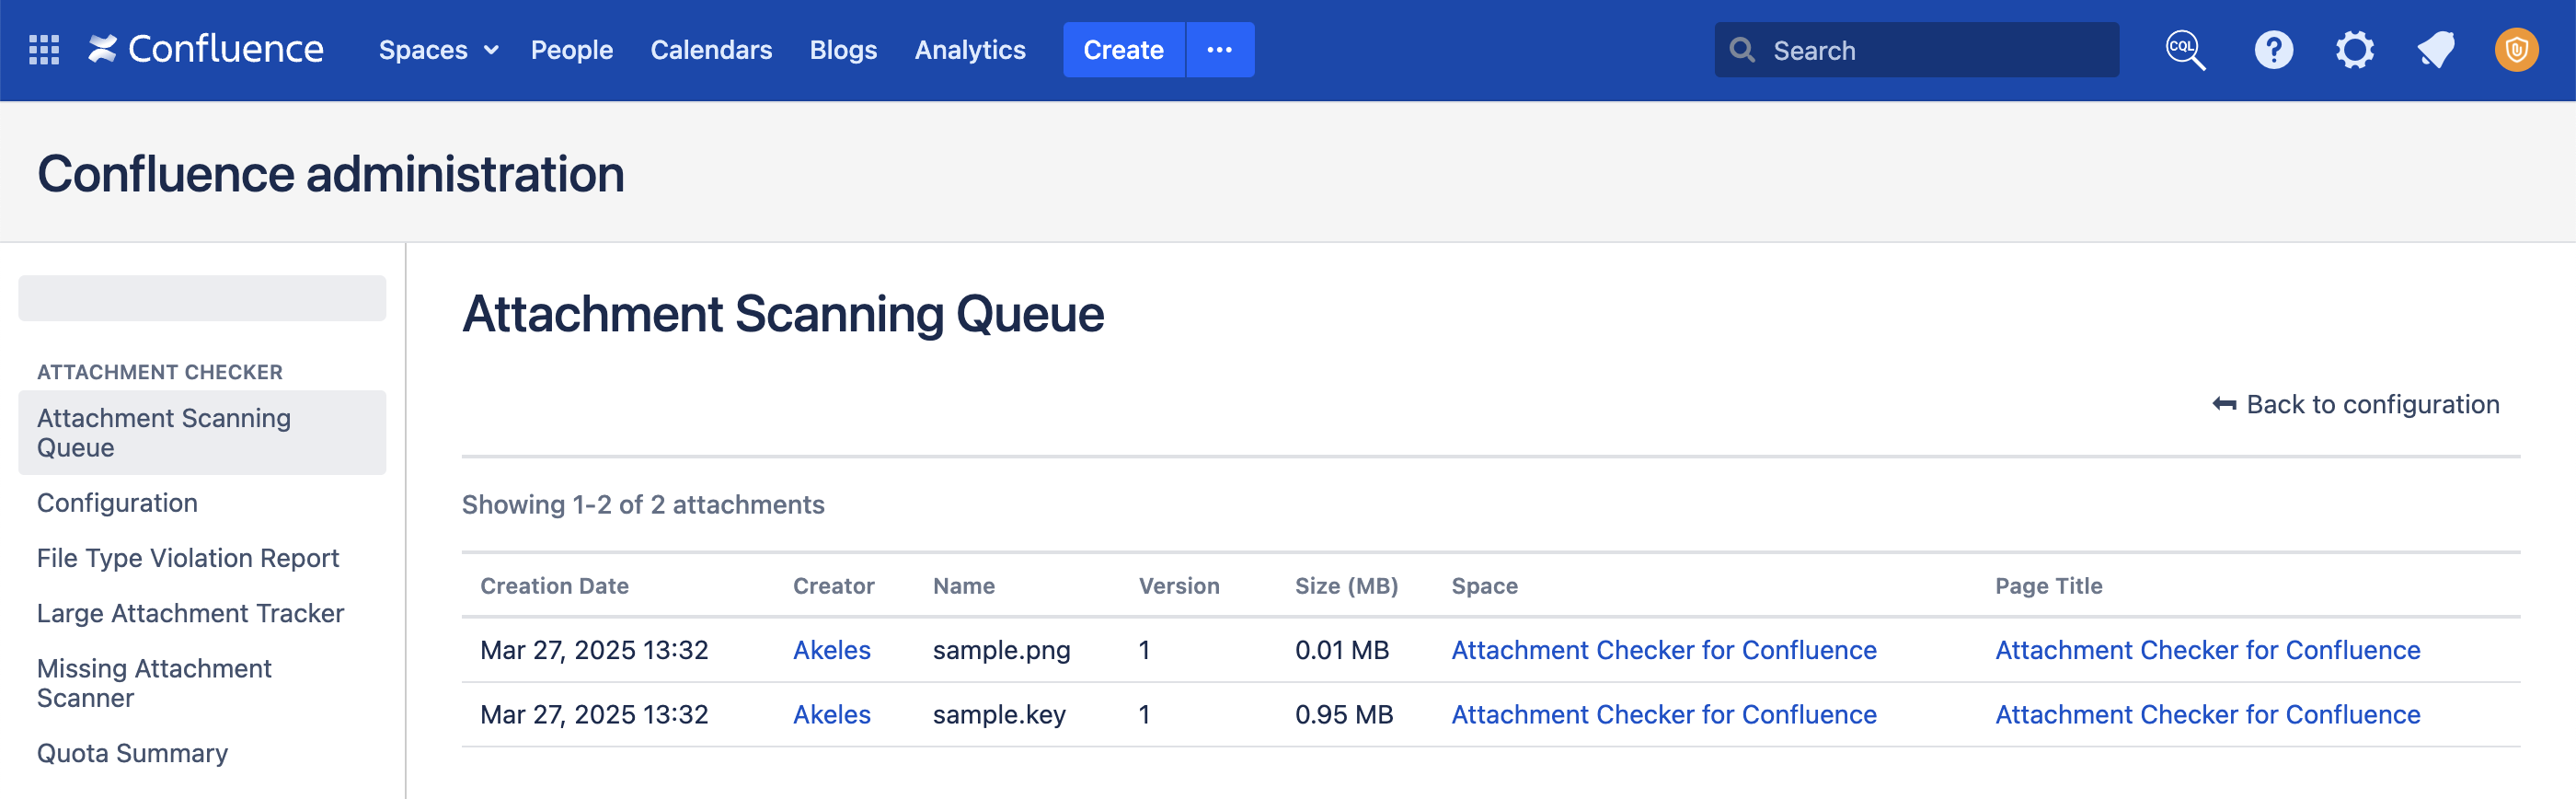The image size is (2576, 799).
Task: Open the Space link for sample.key row
Action: pyautogui.click(x=1663, y=714)
